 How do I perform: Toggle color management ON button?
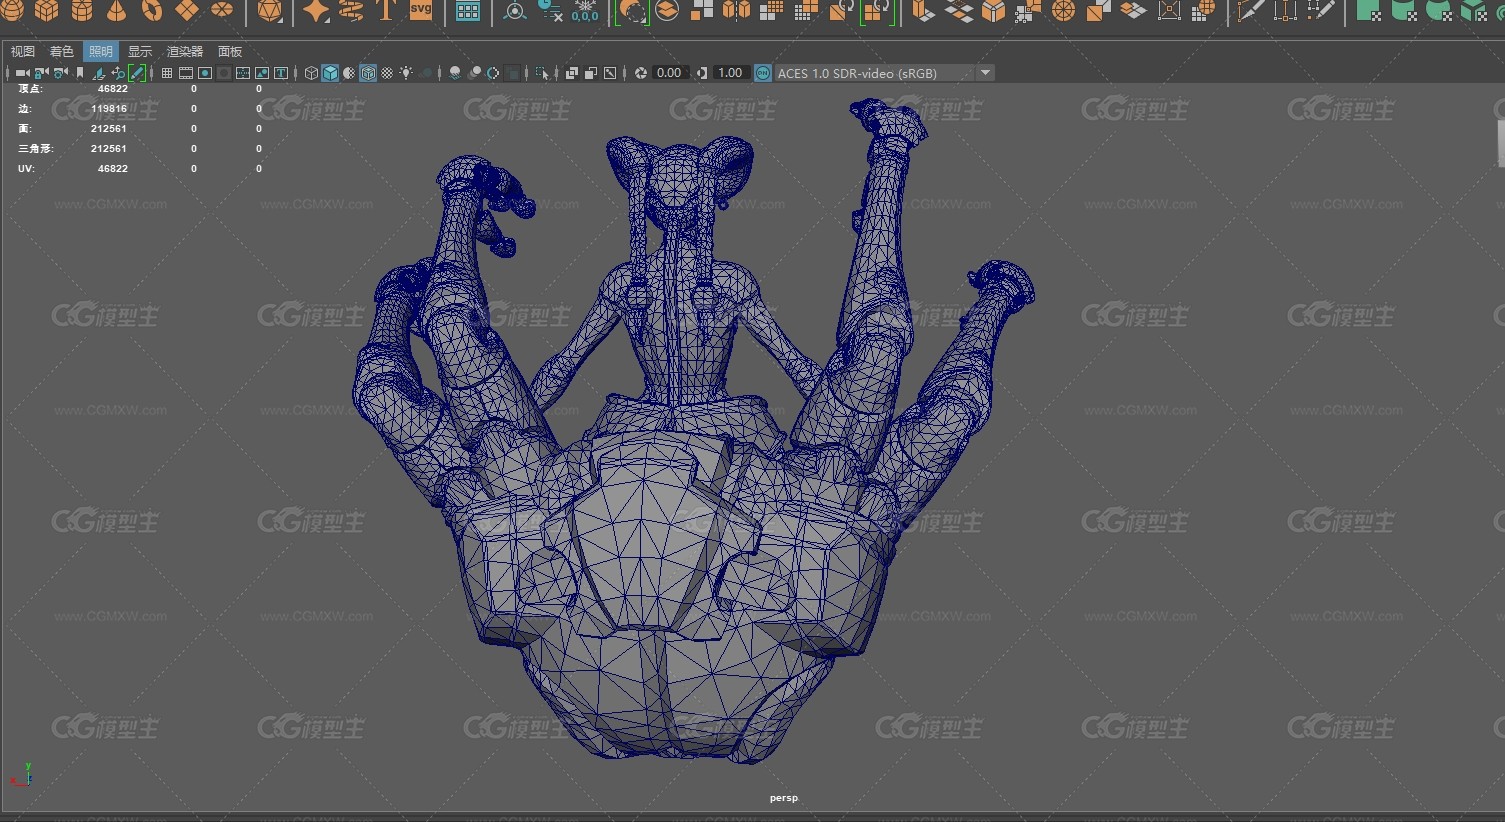point(763,73)
